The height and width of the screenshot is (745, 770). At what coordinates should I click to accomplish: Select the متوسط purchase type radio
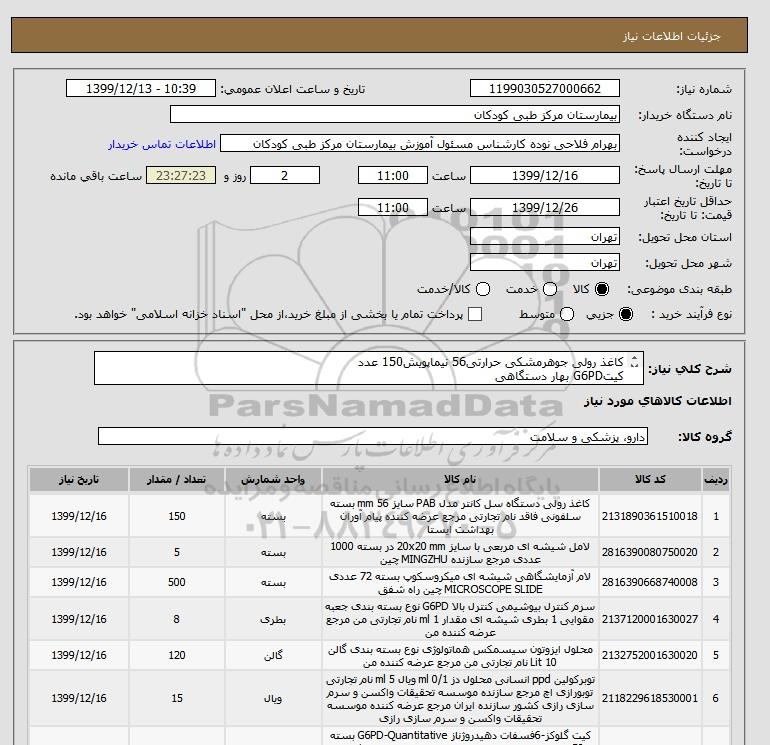point(567,314)
